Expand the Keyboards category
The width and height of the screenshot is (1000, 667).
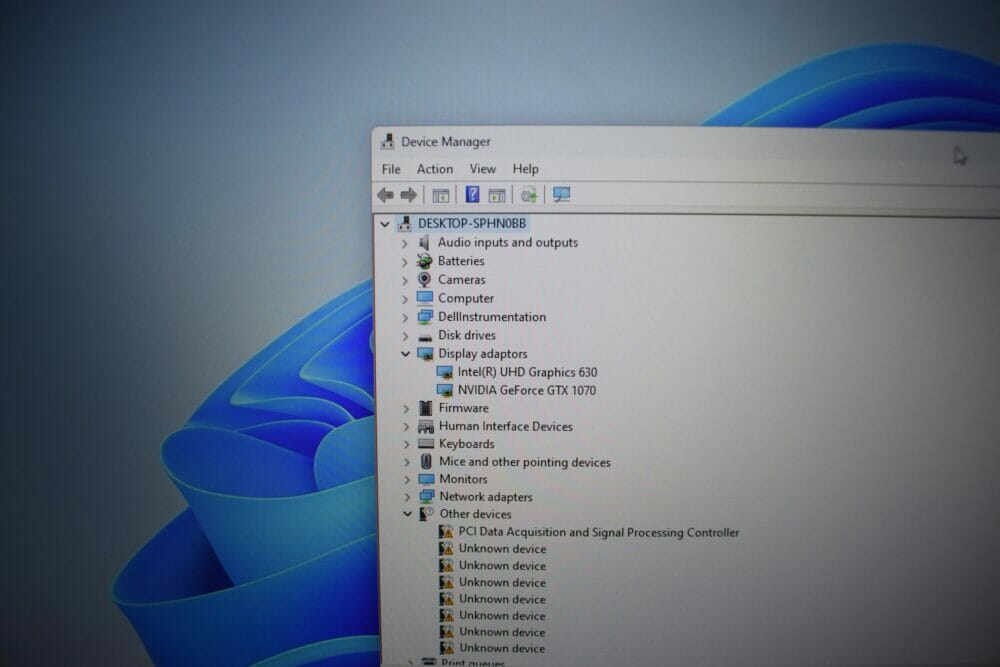406,444
